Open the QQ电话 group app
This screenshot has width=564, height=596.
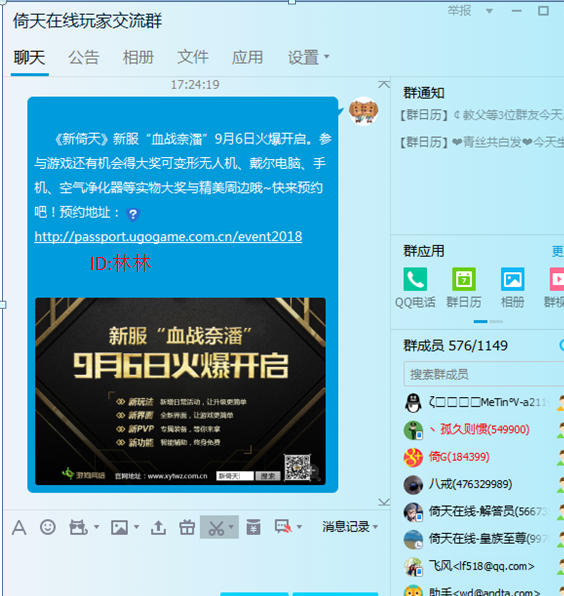(415, 279)
